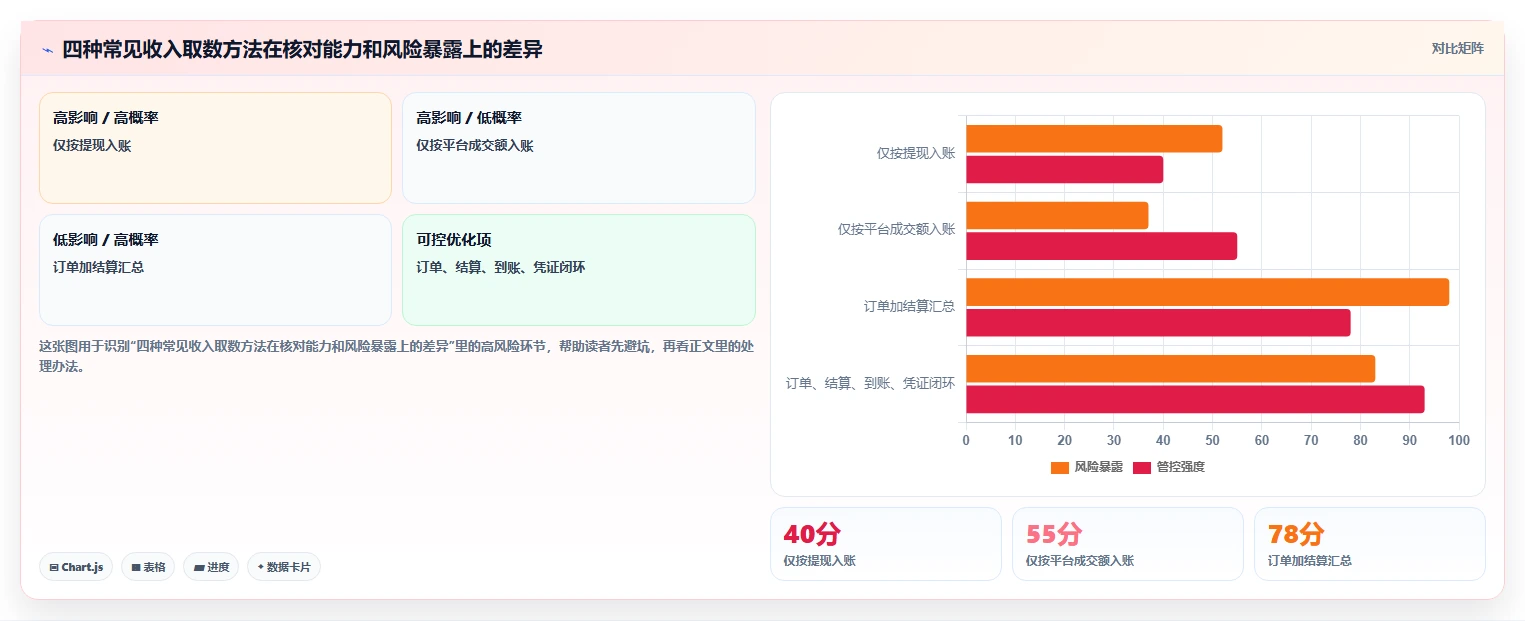The image size is (1525, 621).
Task: Click the 对比矩阵 badge in the header
Action: pyautogui.click(x=1457, y=48)
